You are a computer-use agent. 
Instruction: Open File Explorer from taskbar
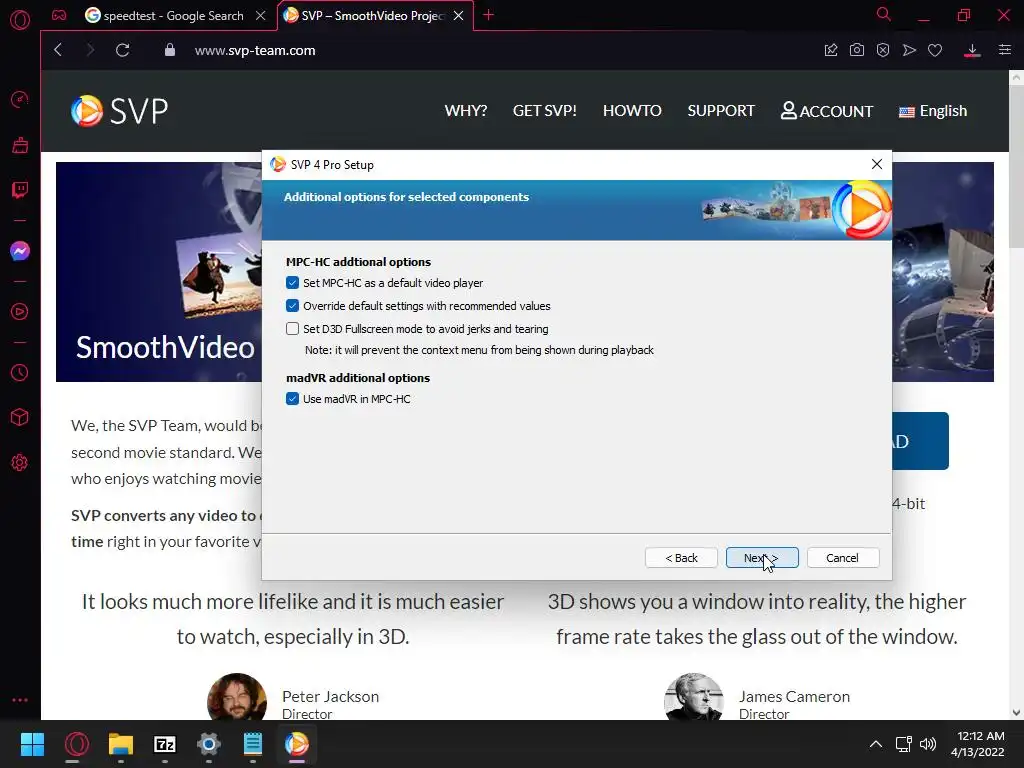121,744
